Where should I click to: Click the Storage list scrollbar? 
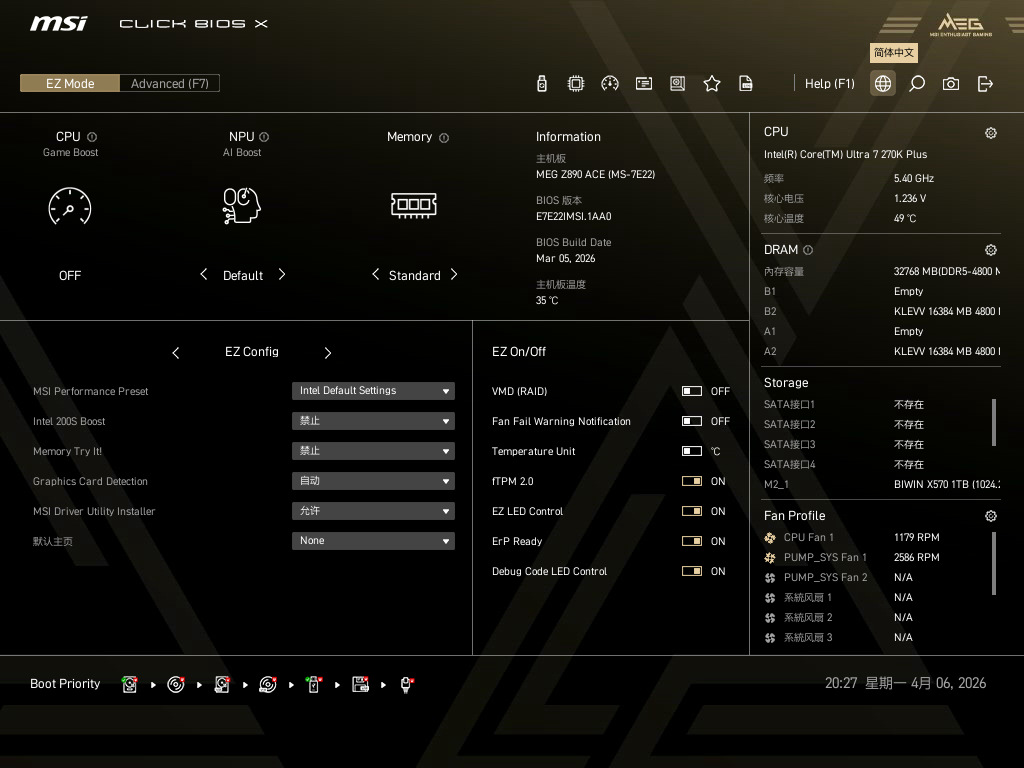tap(994, 423)
